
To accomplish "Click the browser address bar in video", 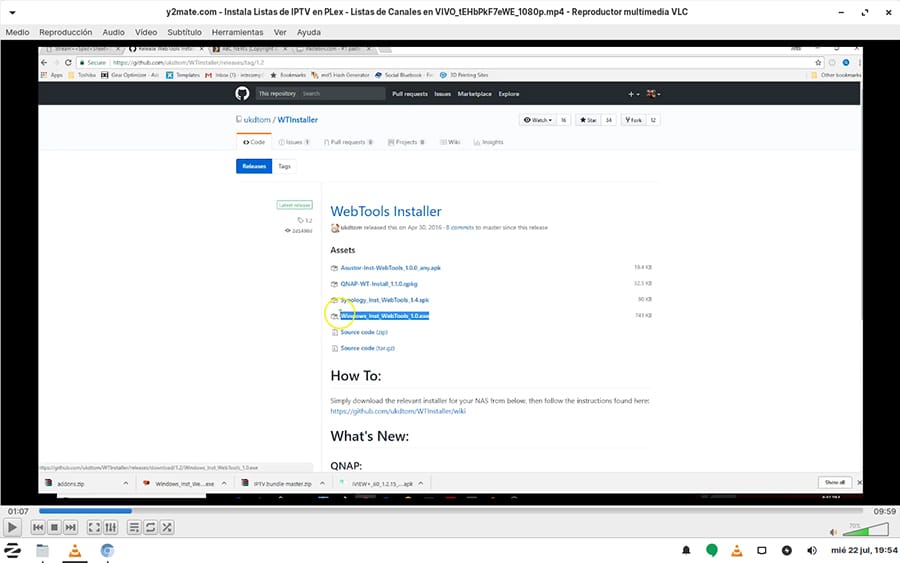I will pos(451,63).
